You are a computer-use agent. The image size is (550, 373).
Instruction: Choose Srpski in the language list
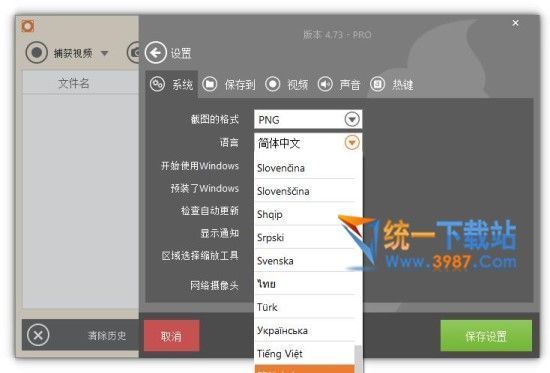coord(305,237)
